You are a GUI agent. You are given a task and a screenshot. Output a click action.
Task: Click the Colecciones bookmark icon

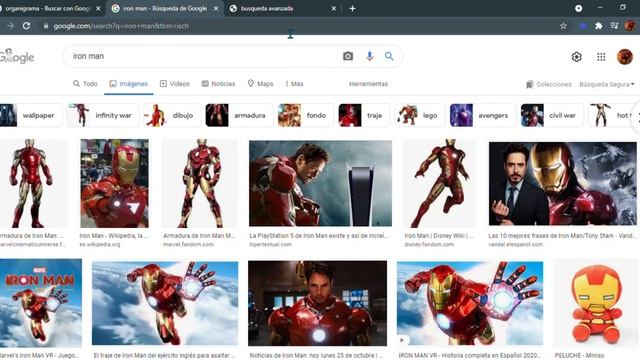pyautogui.click(x=530, y=84)
